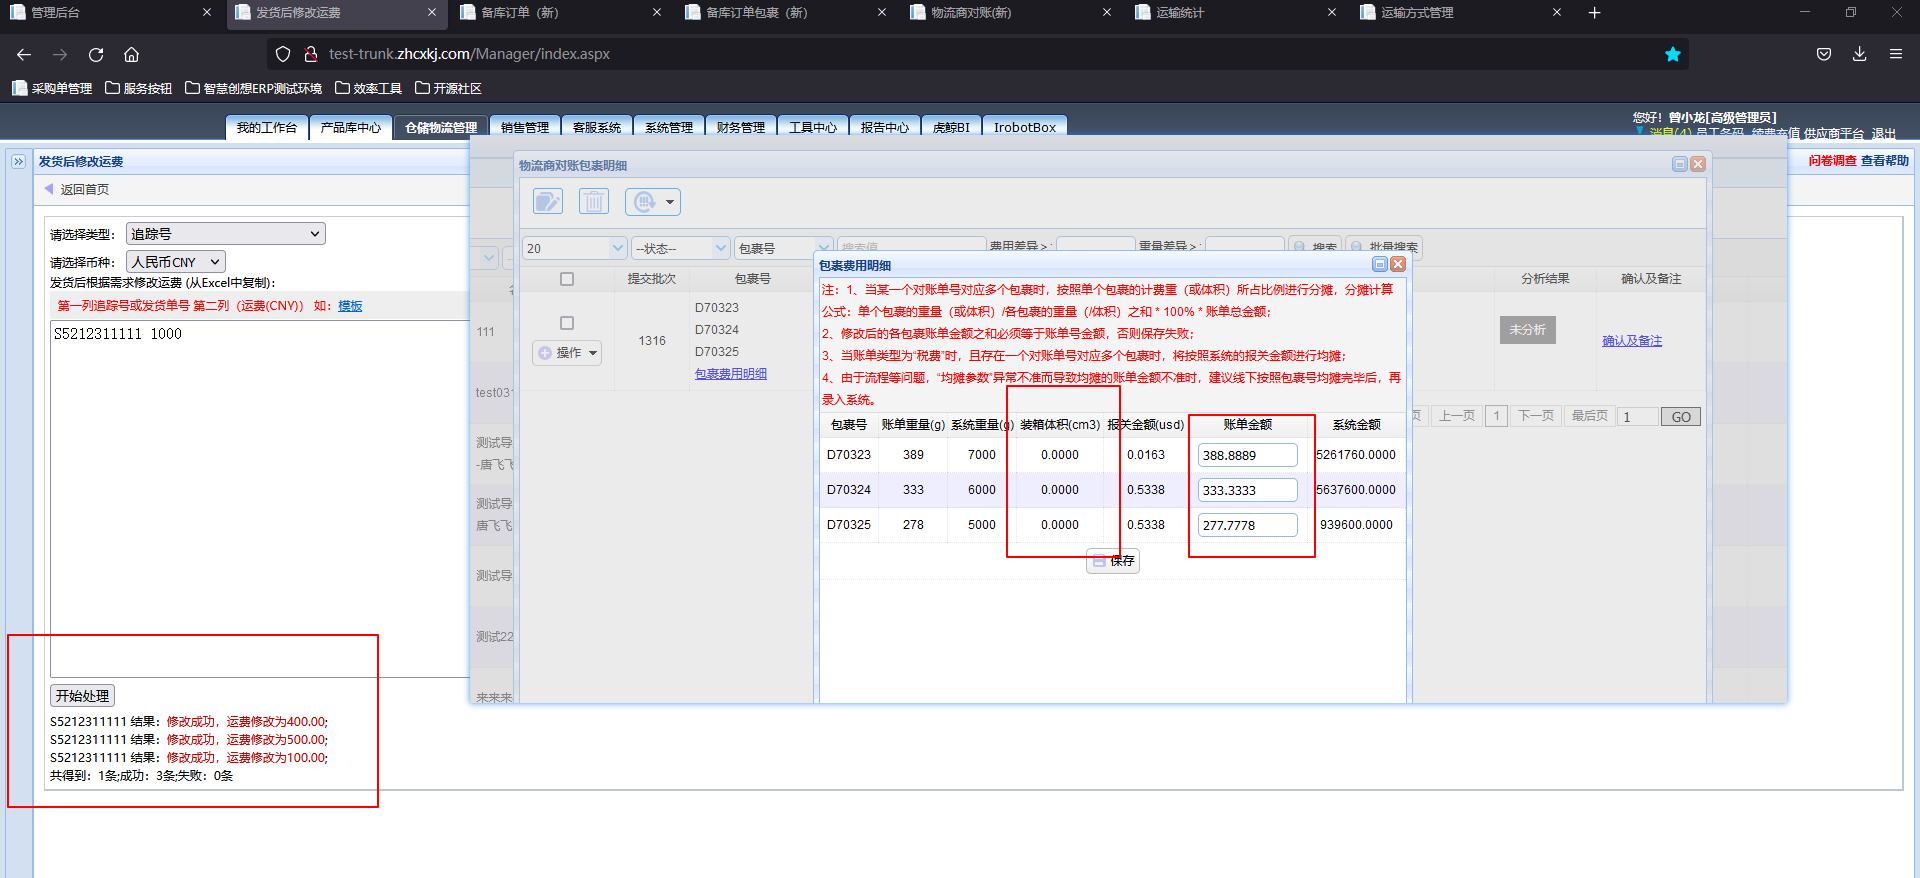Click the 确认及备注 link

(1632, 341)
